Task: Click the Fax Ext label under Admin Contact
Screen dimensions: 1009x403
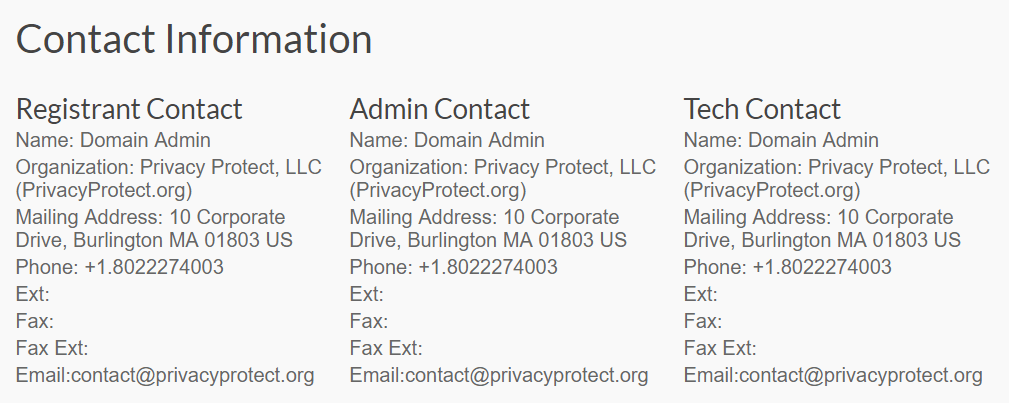Action: point(386,348)
